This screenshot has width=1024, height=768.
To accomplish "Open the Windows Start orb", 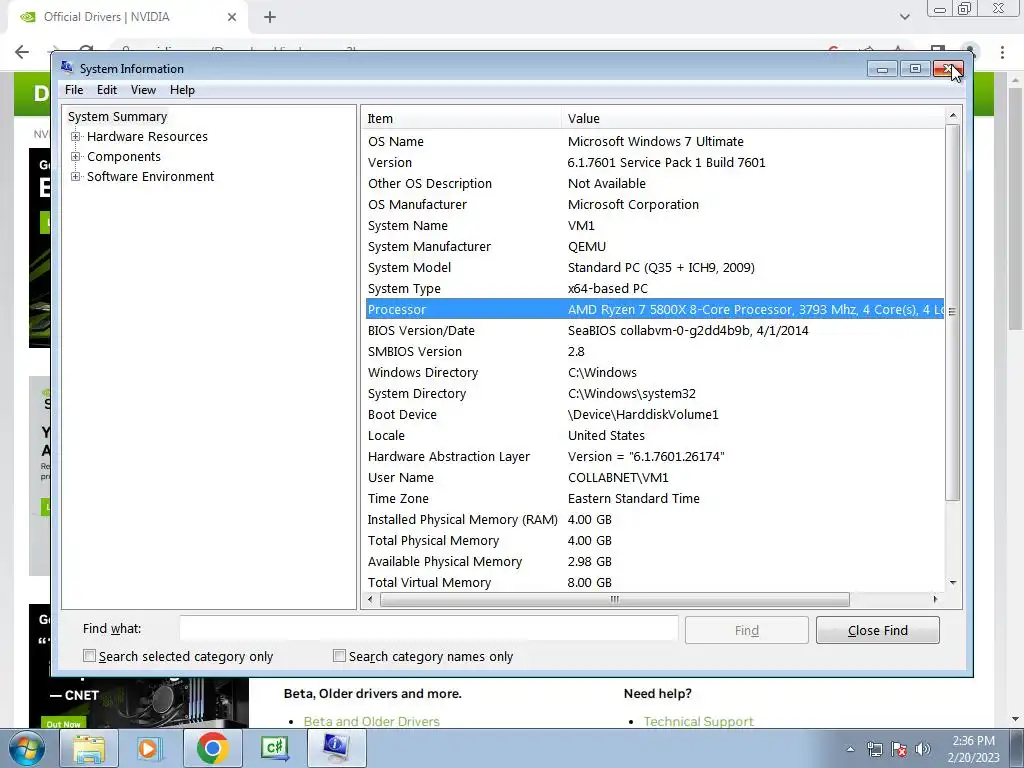I will pos(27,749).
